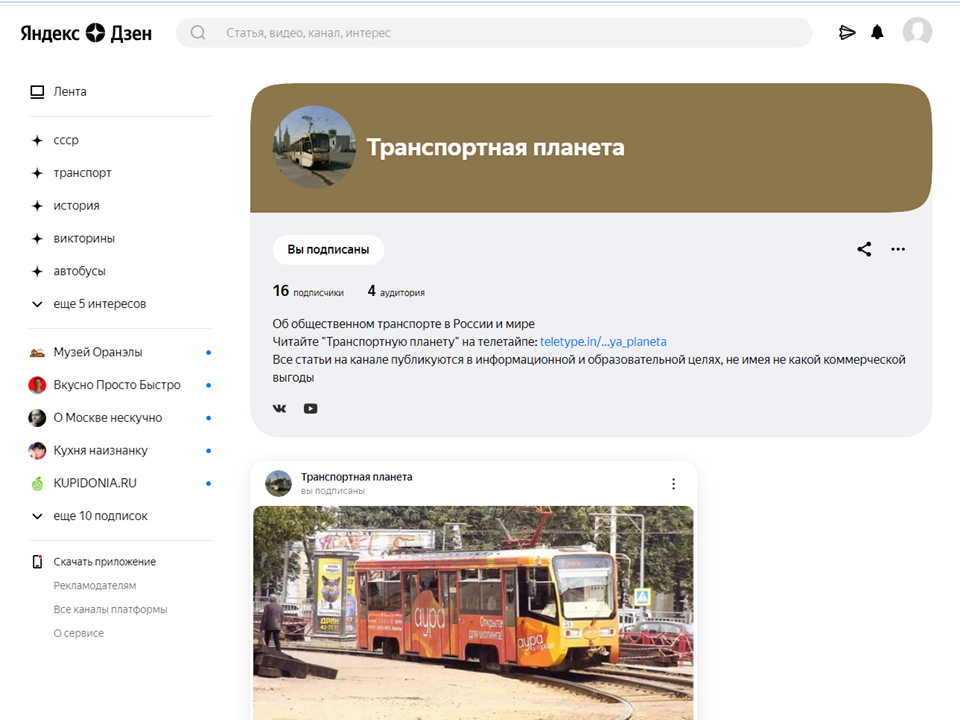Click Транспортная планета channel header avatar

point(314,147)
